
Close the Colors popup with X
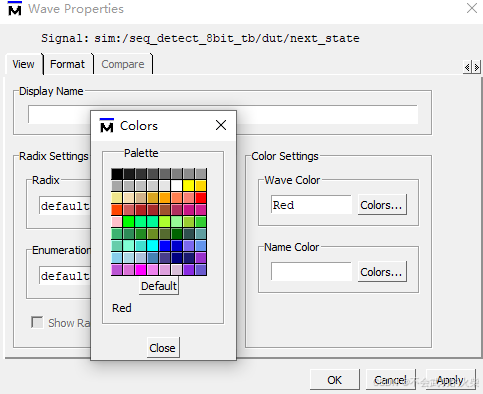221,125
